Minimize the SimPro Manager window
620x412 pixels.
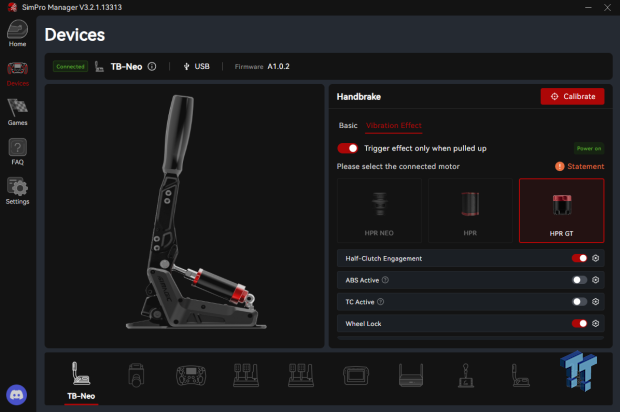[588, 8]
